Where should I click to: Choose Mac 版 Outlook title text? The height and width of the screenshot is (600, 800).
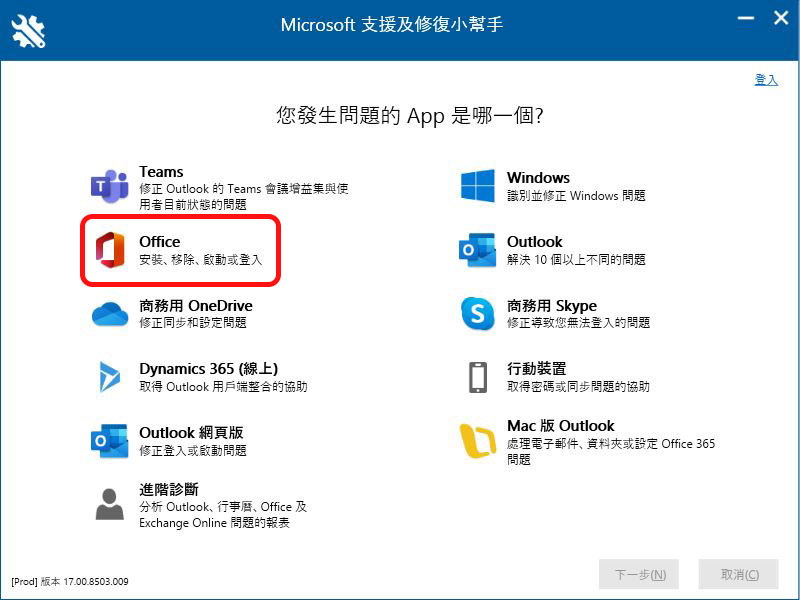561,426
